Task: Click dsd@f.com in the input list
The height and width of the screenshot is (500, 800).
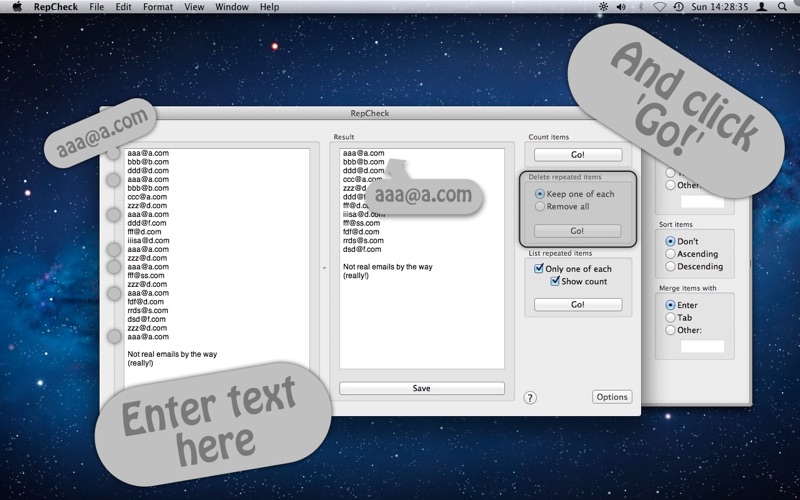Action: [x=146, y=319]
